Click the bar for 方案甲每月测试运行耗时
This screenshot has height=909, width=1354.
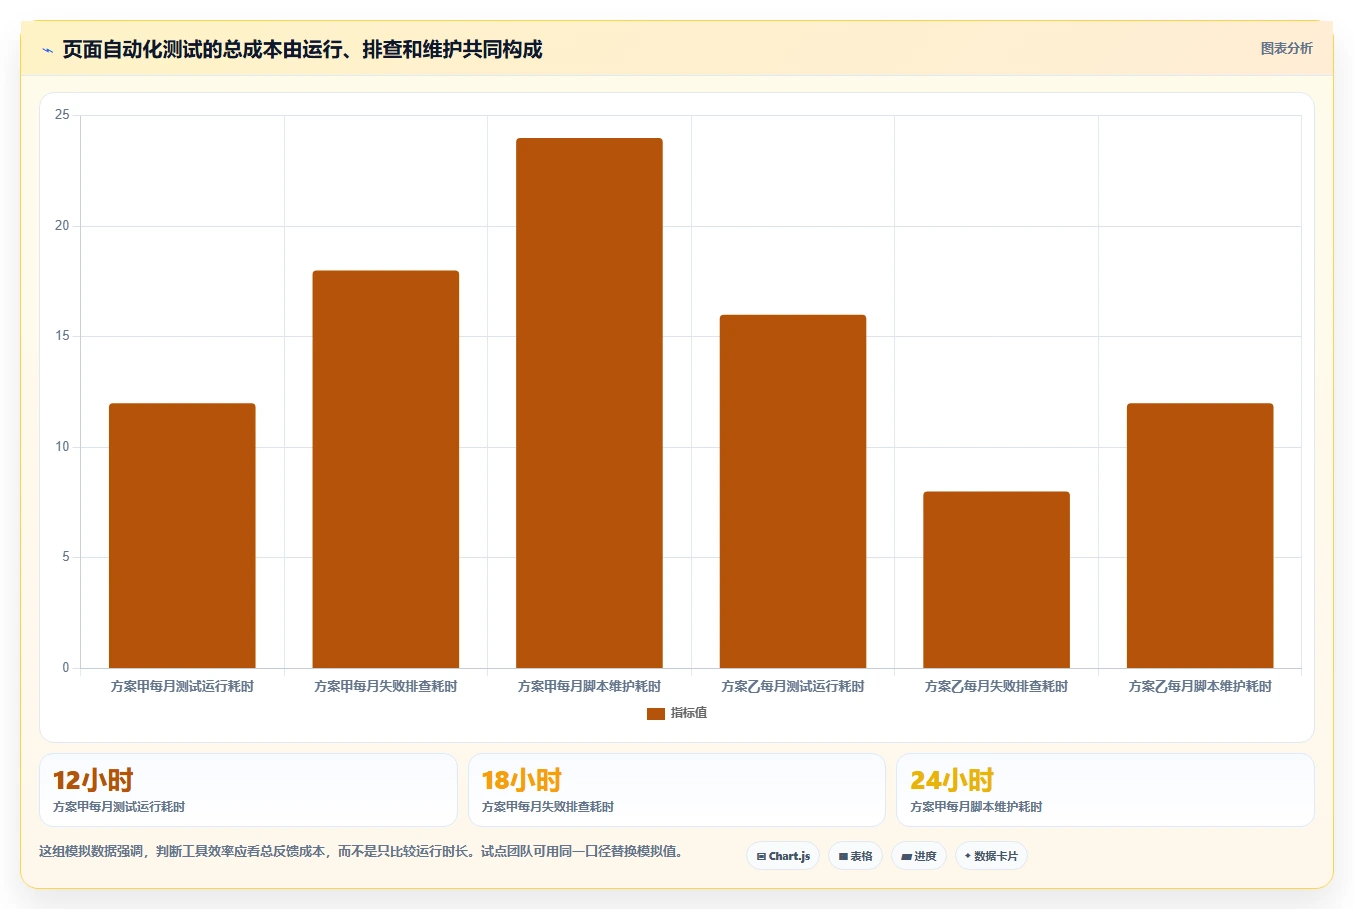click(x=182, y=535)
